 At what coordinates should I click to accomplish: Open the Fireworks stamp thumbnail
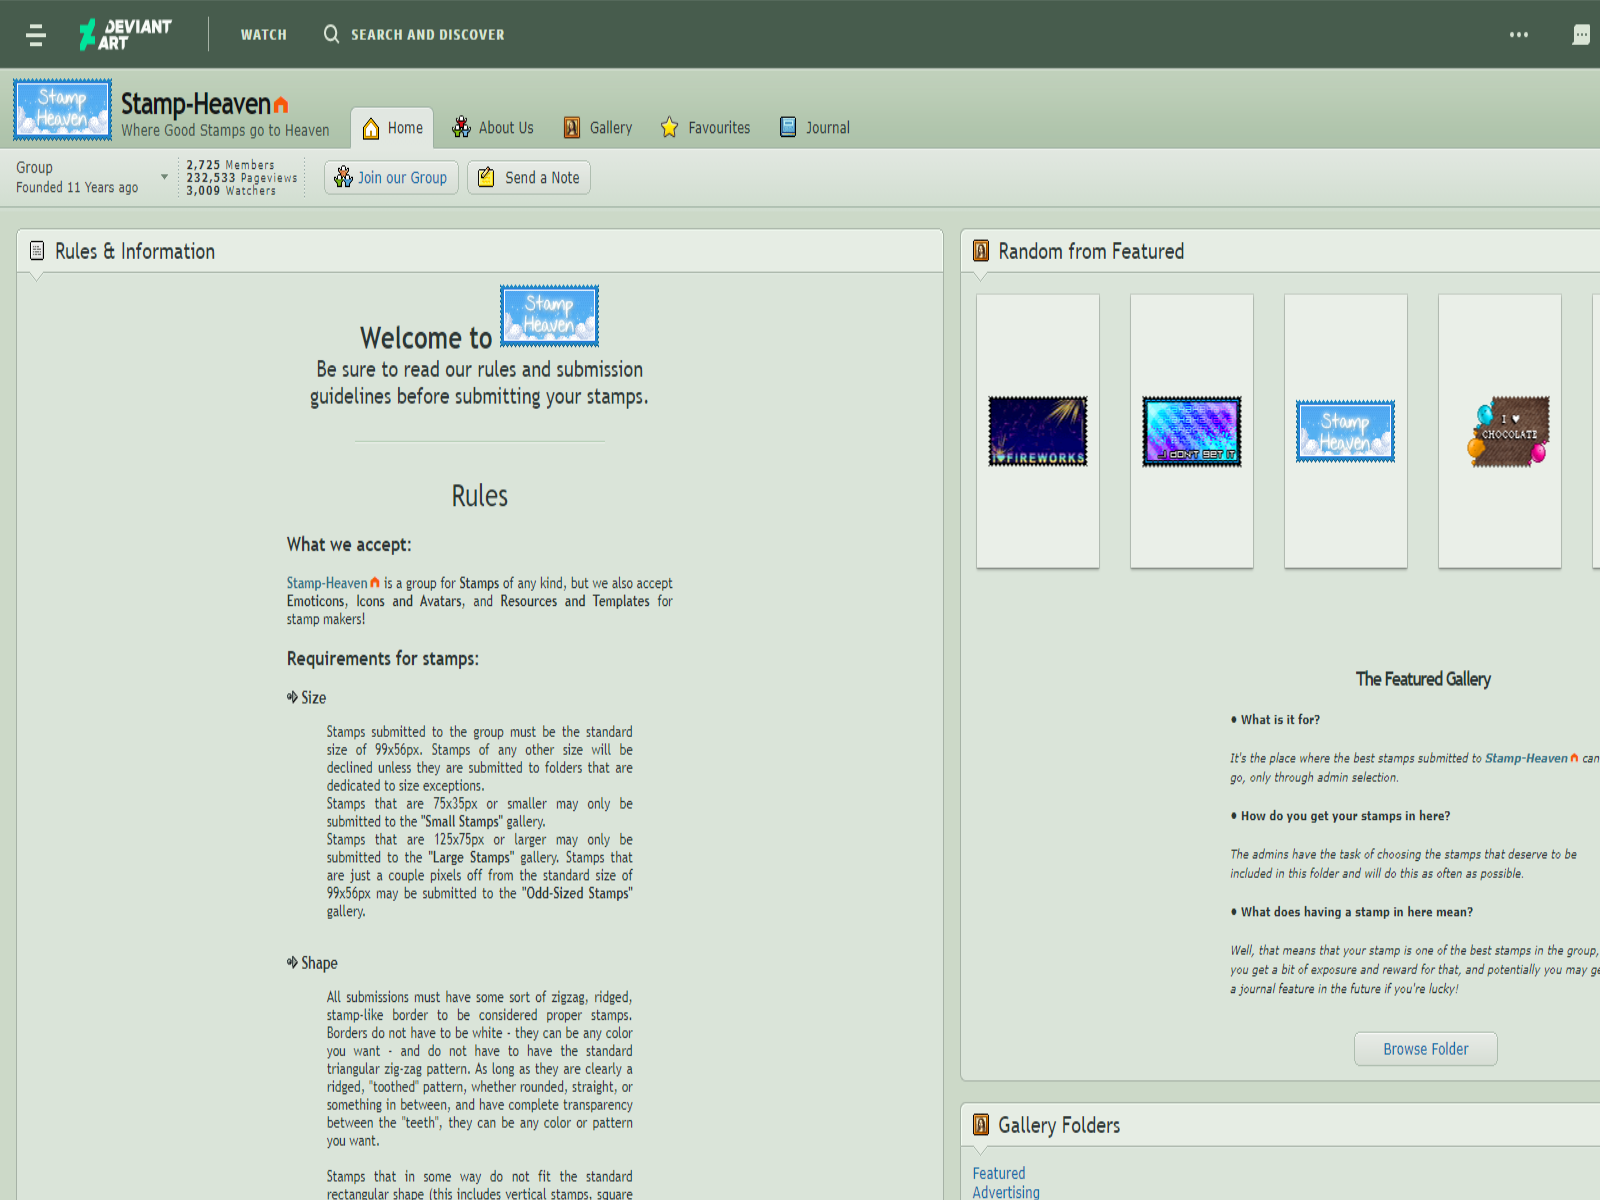(1038, 431)
